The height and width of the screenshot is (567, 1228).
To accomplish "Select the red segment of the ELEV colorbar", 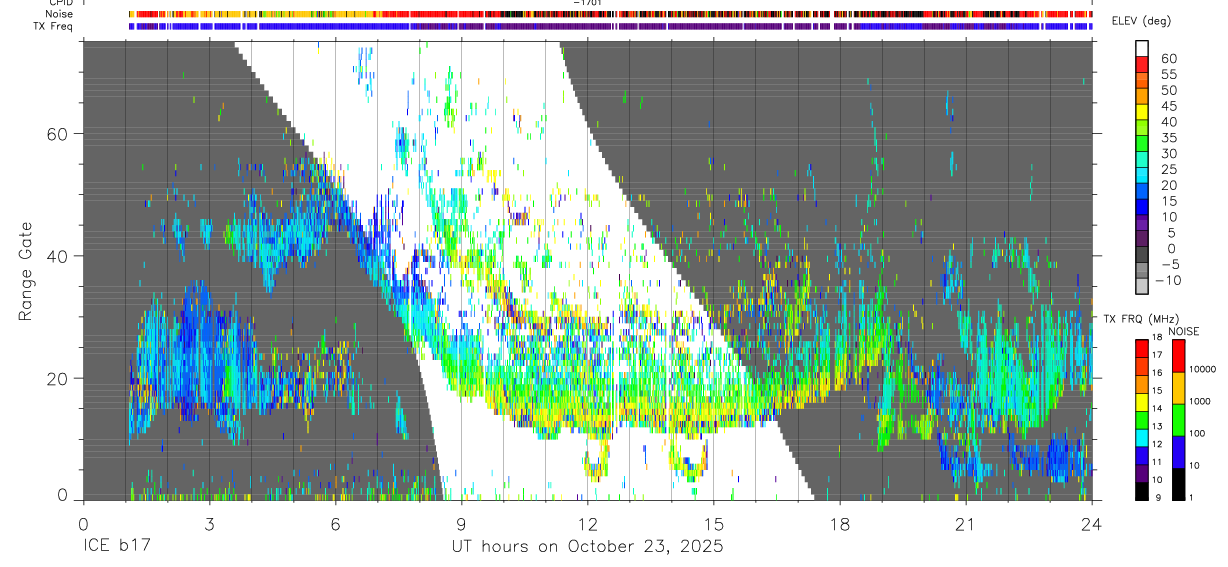I will (x=1142, y=64).
